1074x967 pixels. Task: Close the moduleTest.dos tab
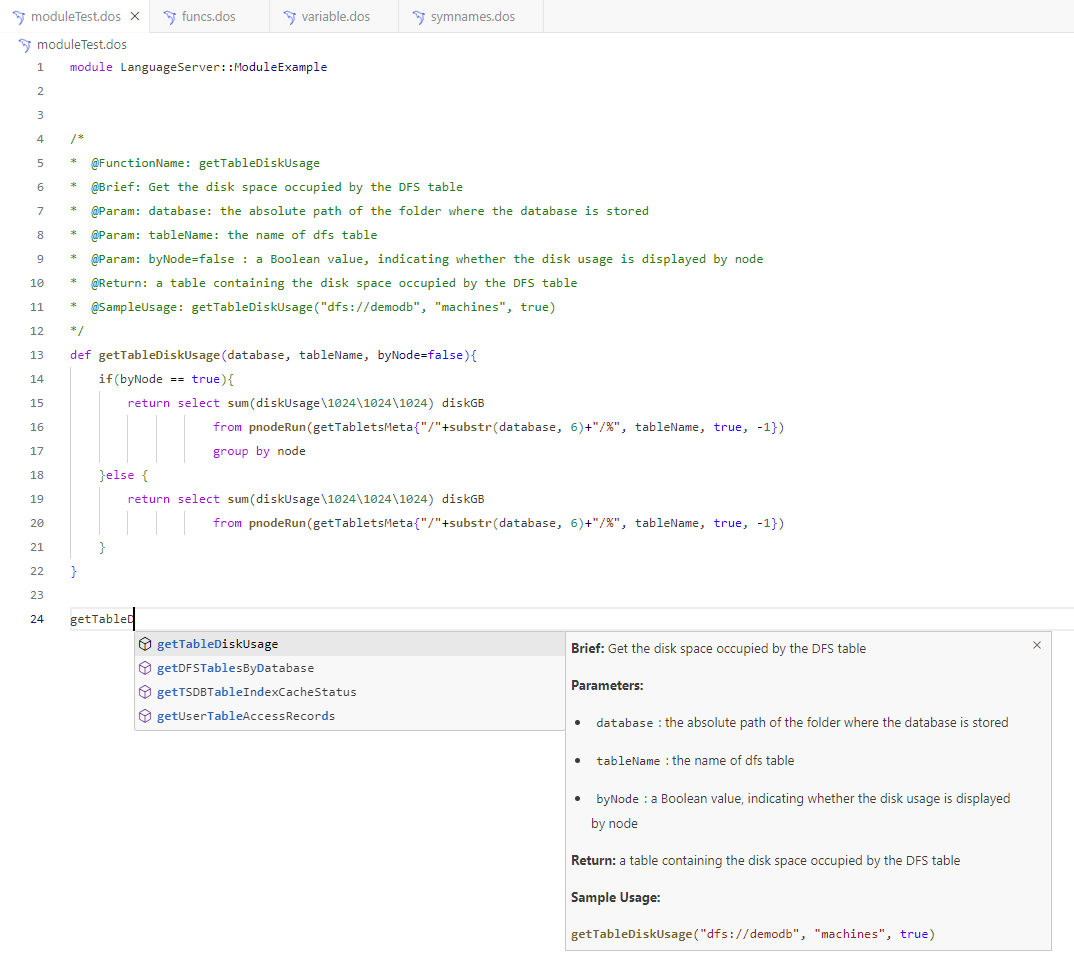135,17
